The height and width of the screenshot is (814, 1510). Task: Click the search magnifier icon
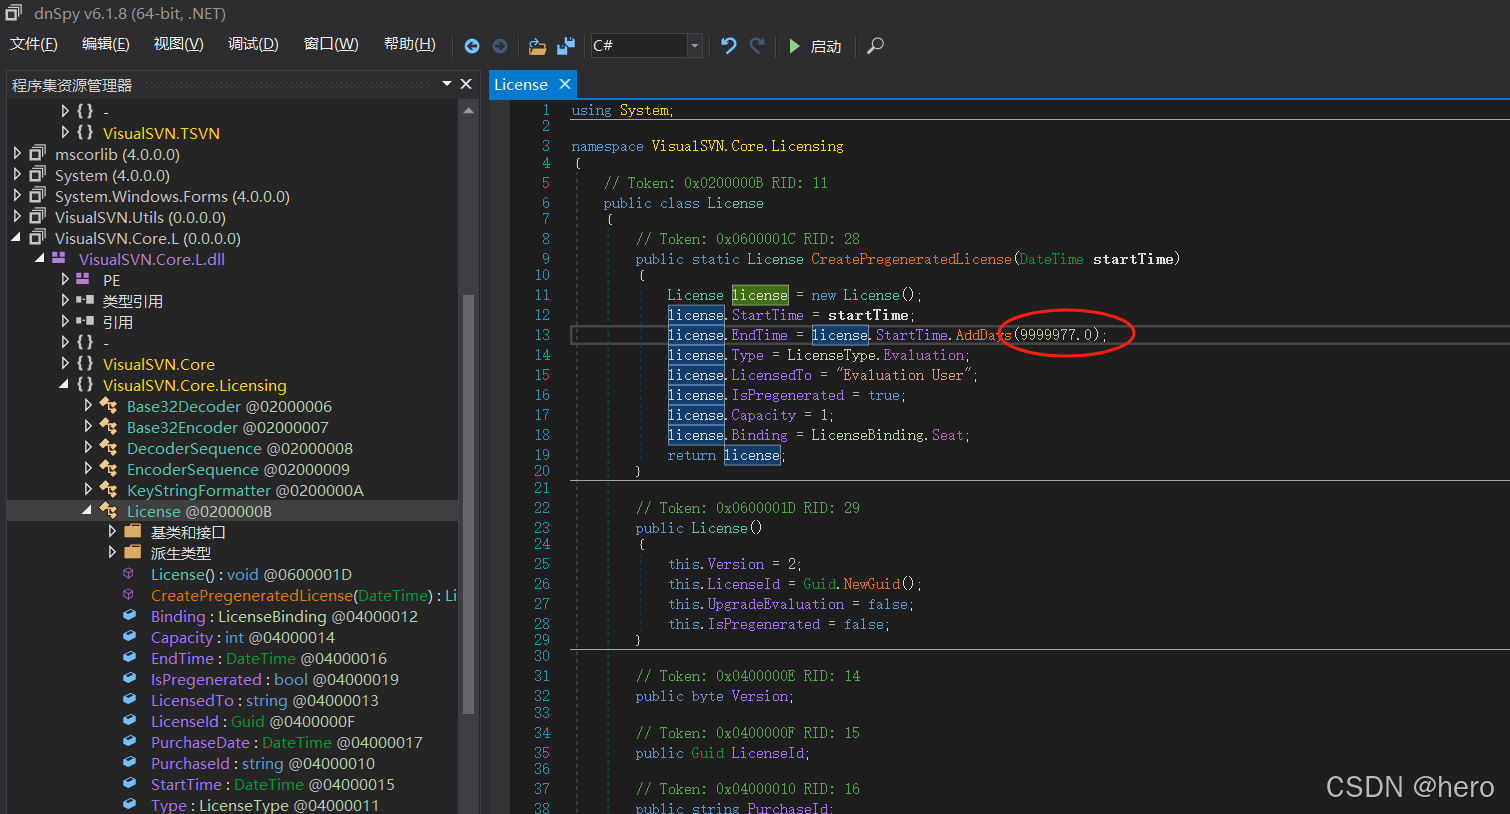pos(875,46)
